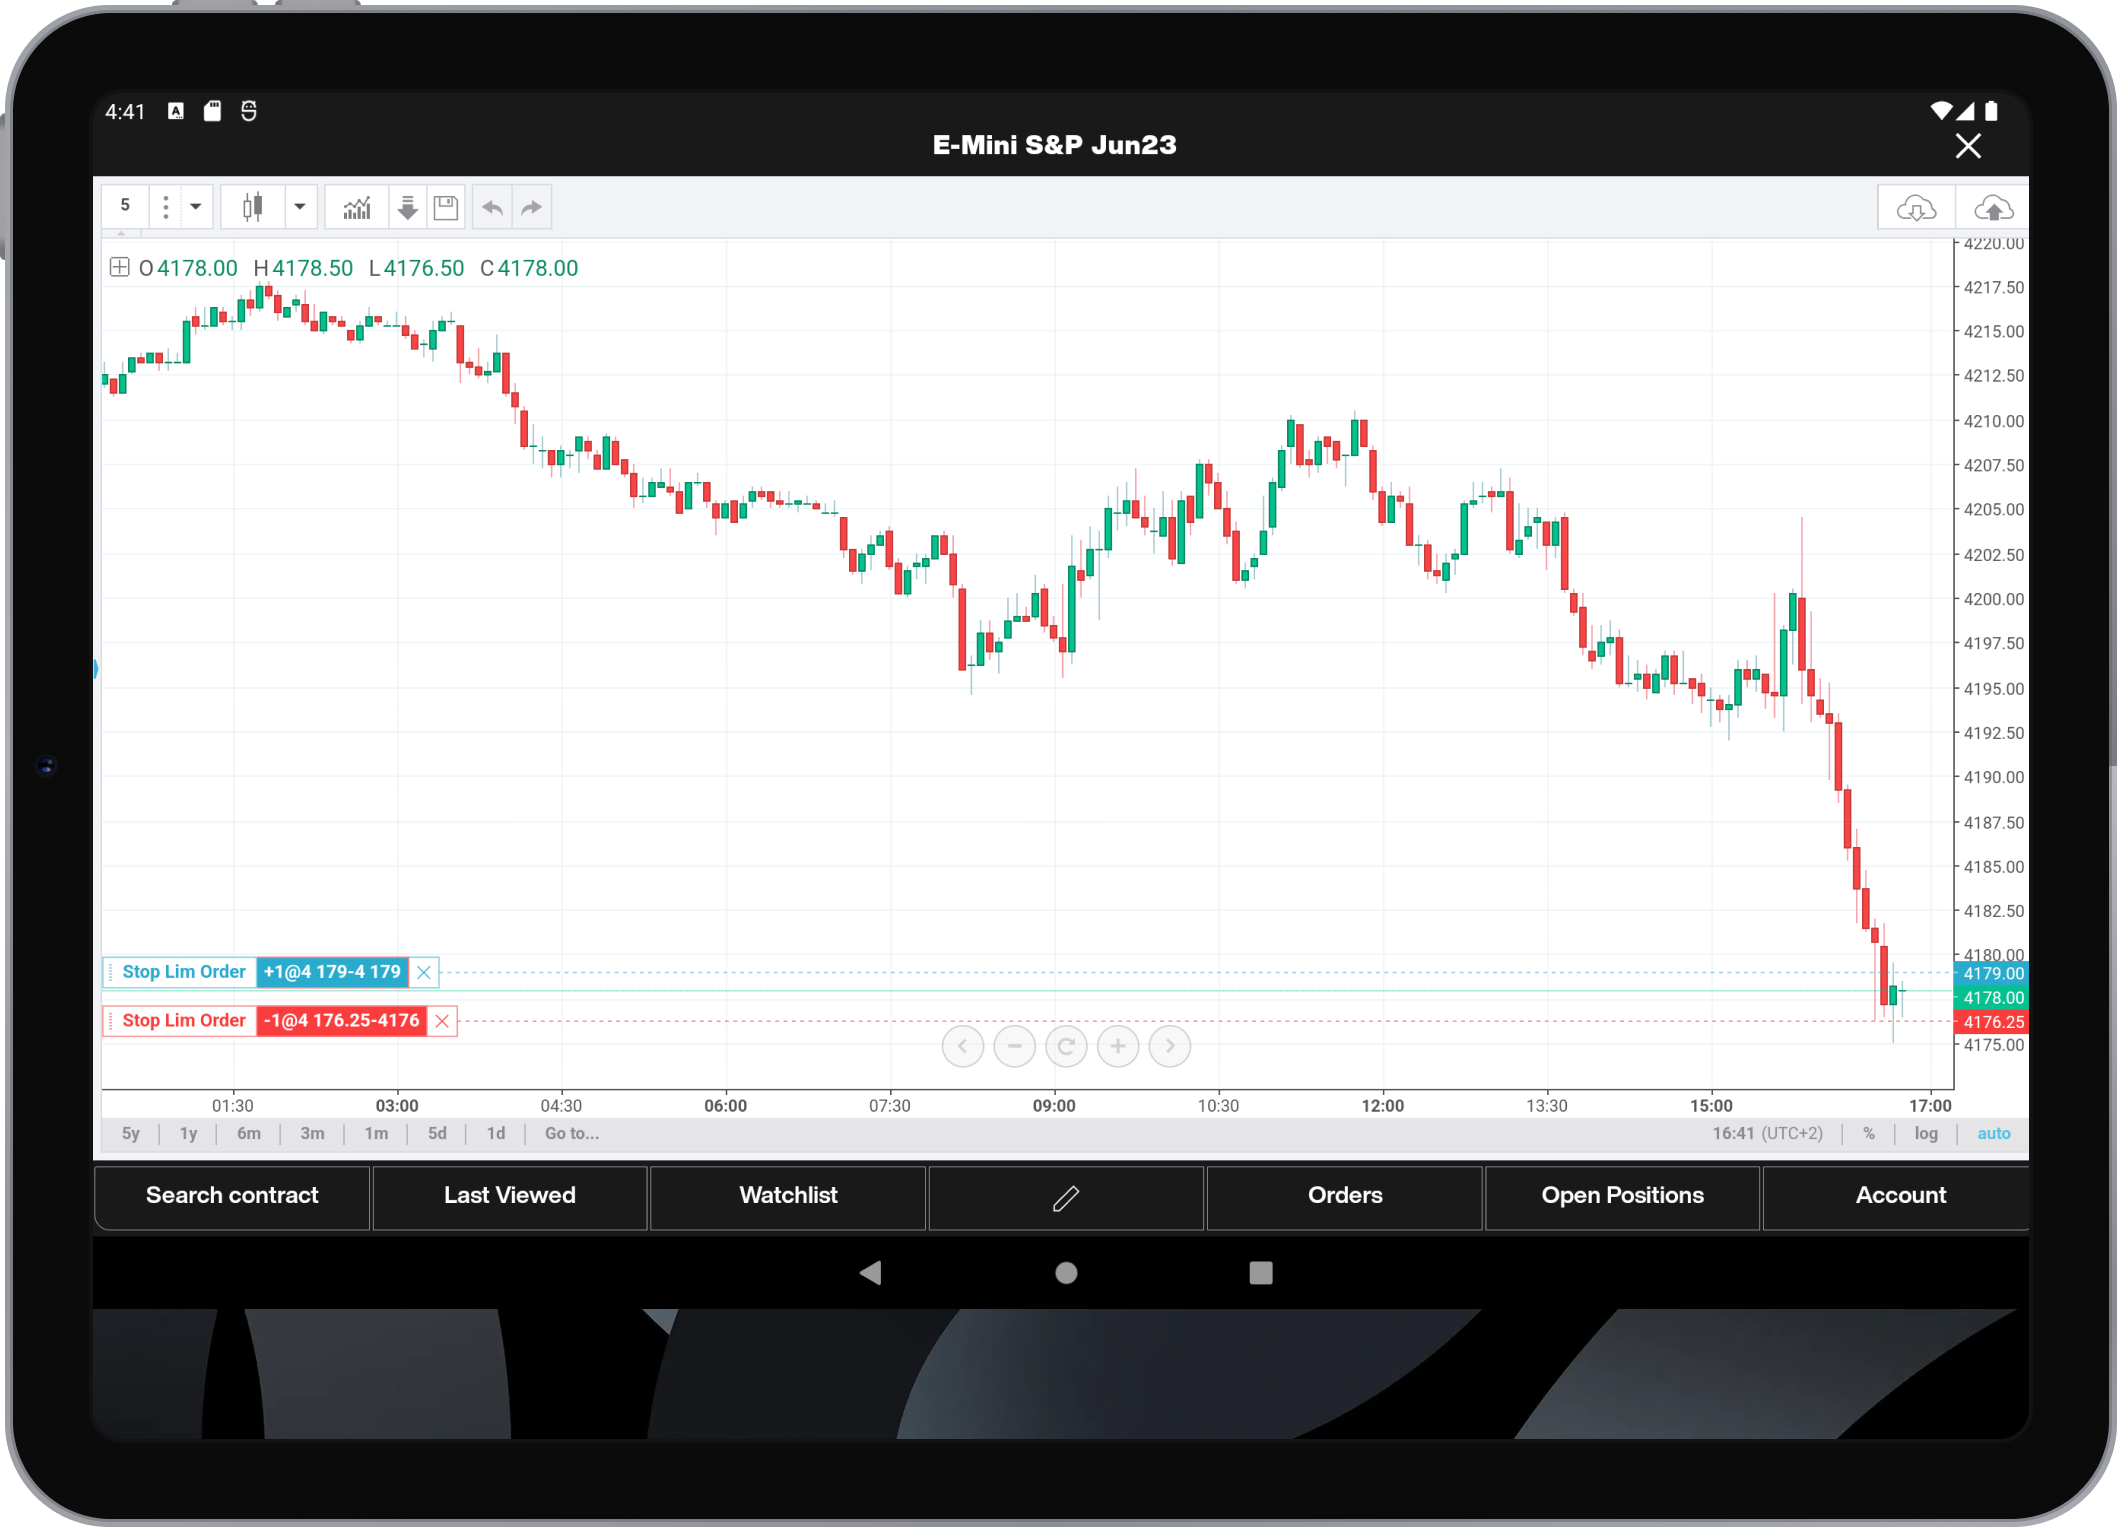
Task: Set time range to 1m
Action: (377, 1134)
